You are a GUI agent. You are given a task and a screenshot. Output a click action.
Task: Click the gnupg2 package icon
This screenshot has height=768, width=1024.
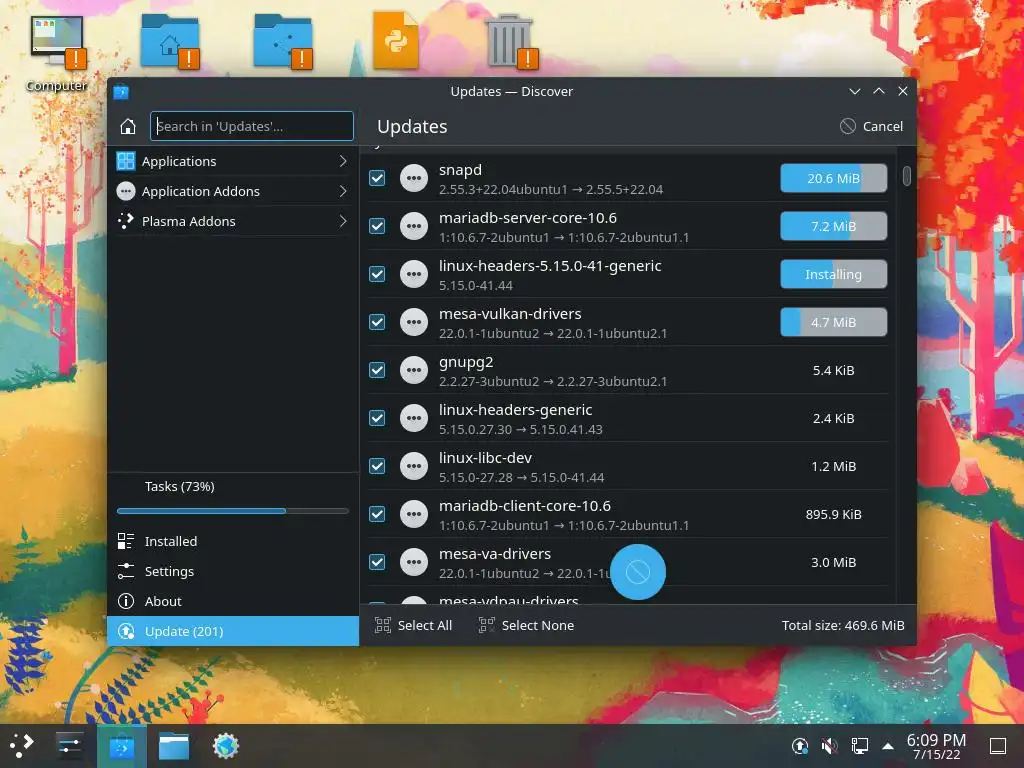click(414, 370)
